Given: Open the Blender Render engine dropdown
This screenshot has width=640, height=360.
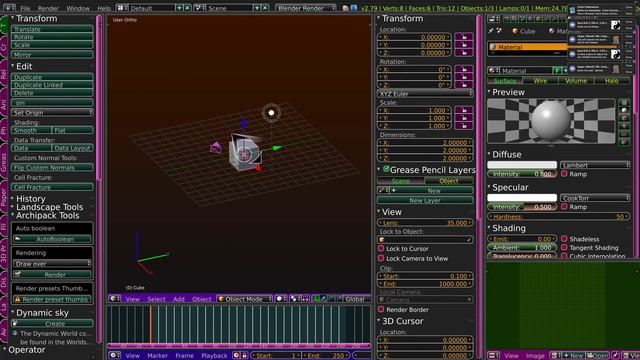Looking at the screenshot, I should (x=306, y=8).
